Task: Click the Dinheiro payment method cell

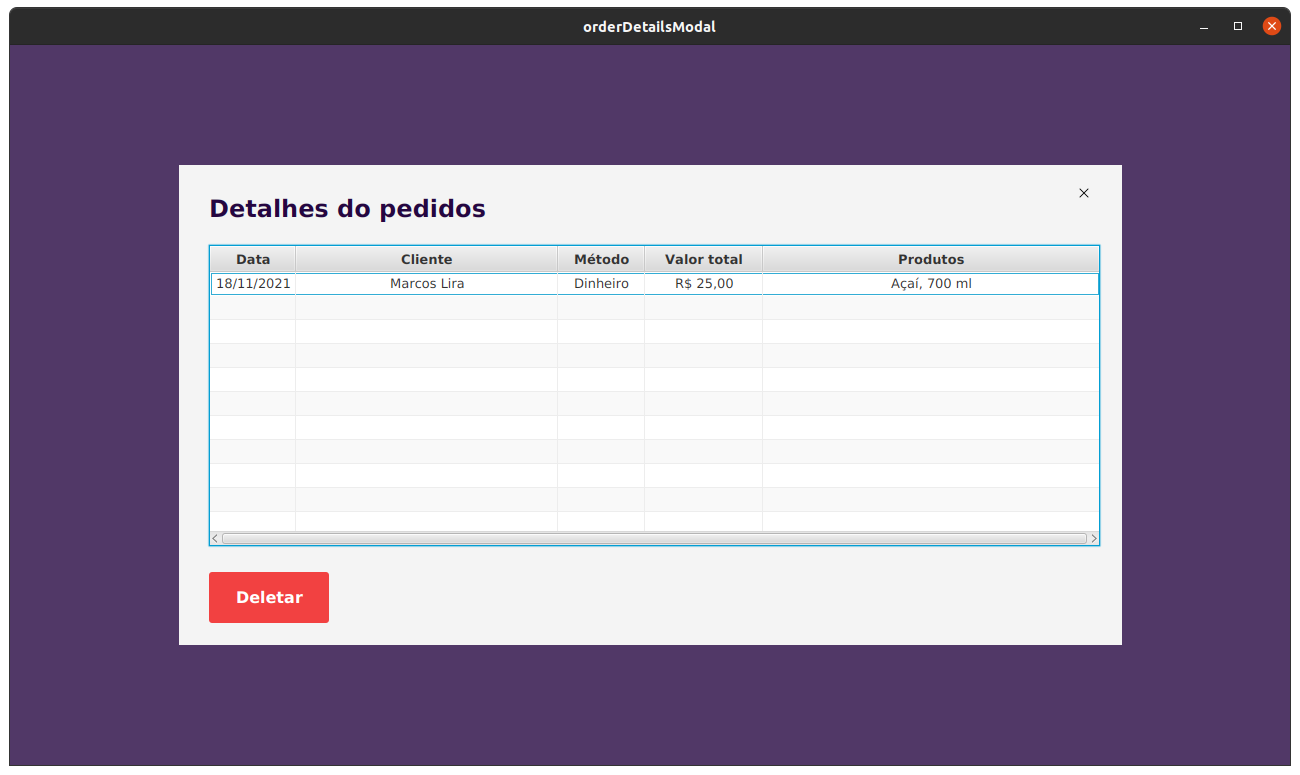Action: point(601,284)
